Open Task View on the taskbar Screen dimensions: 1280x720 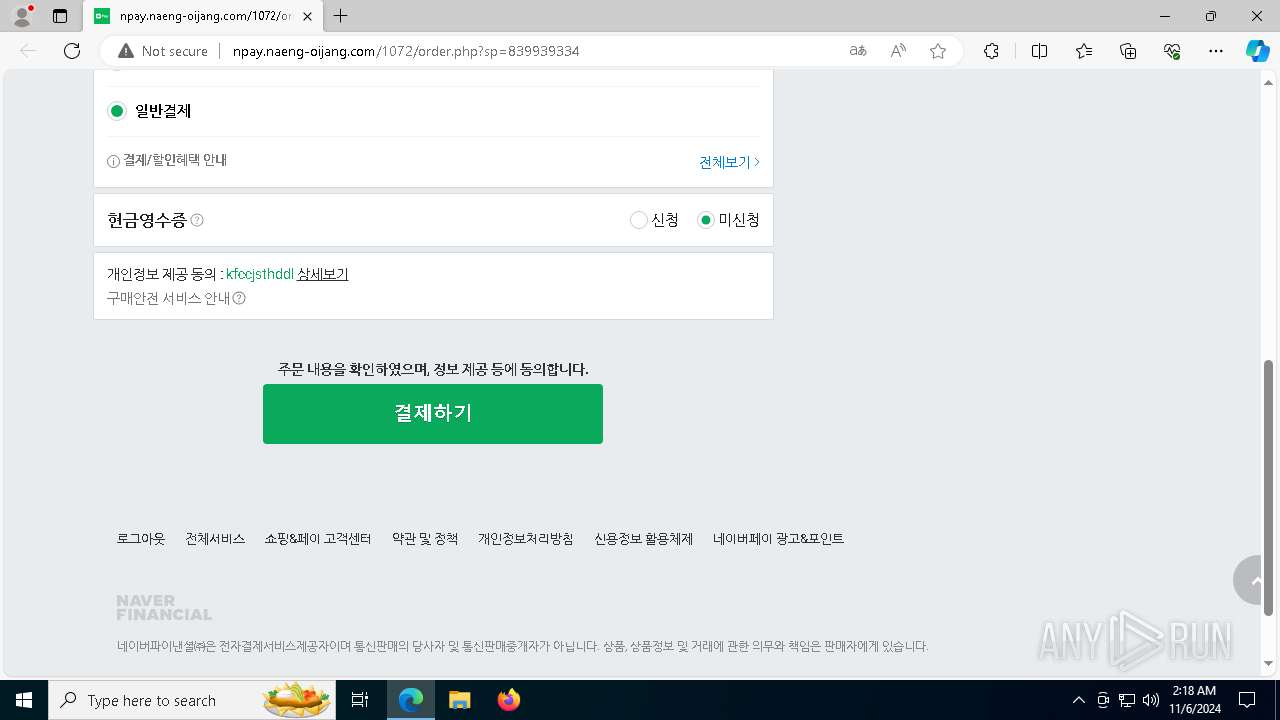[360, 700]
